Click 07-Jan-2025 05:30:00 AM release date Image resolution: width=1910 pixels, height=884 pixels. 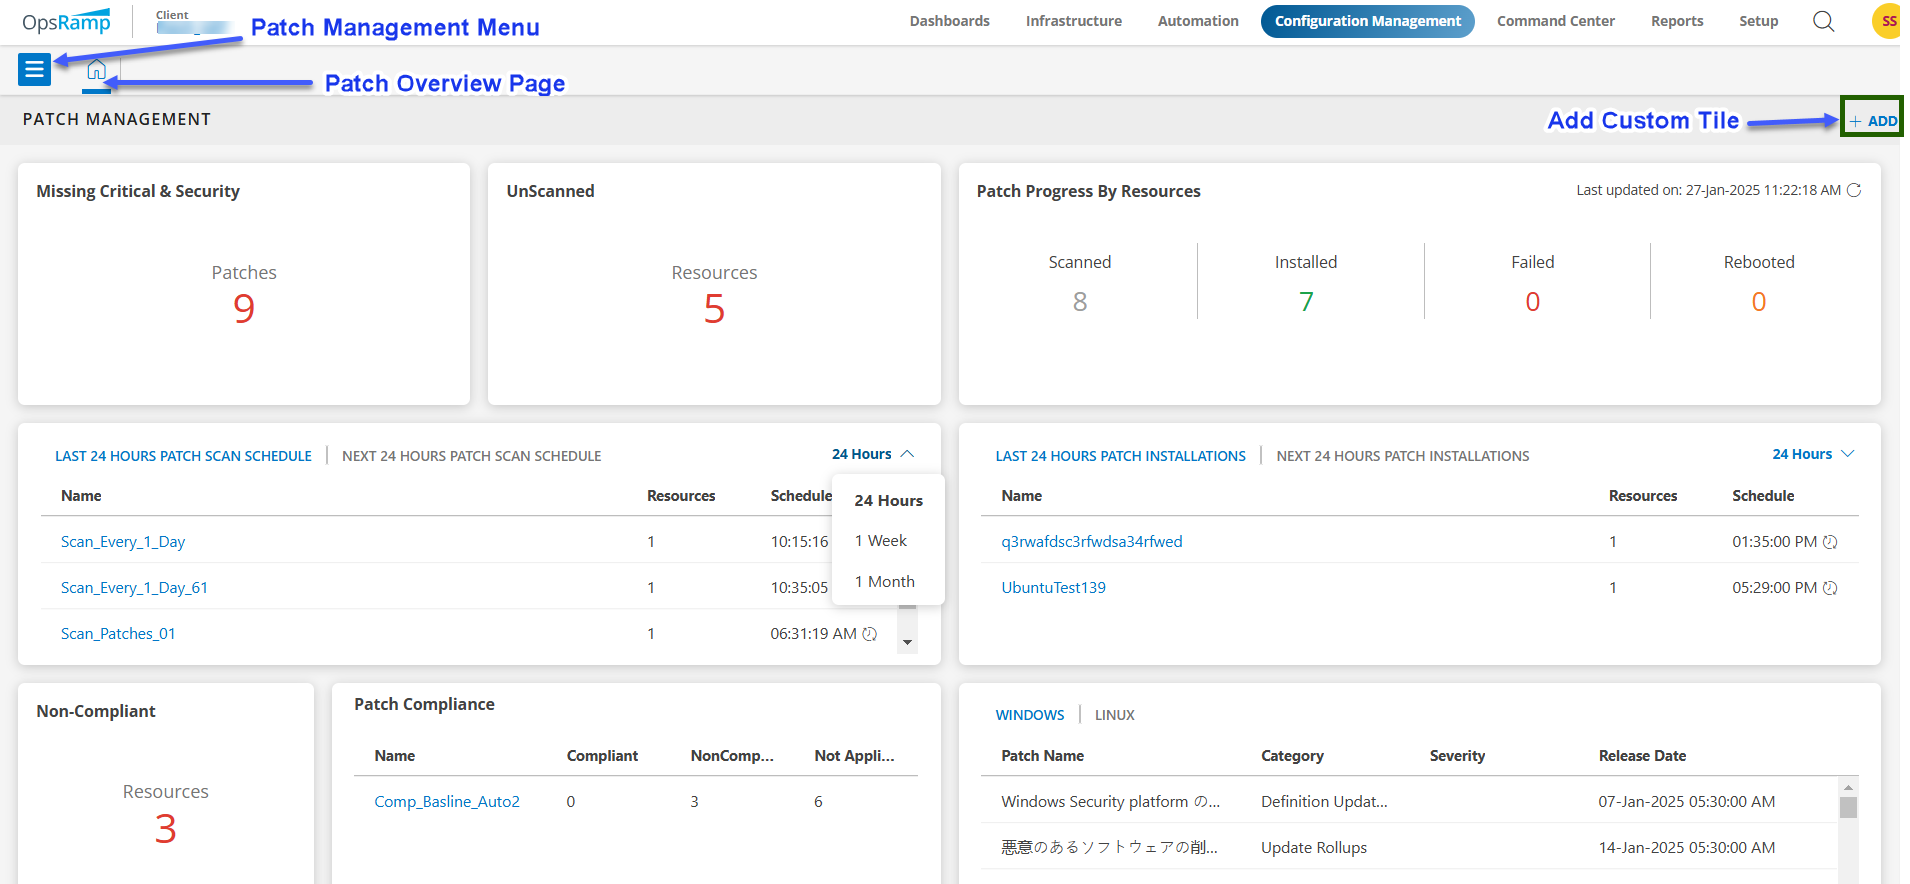[x=1686, y=802]
